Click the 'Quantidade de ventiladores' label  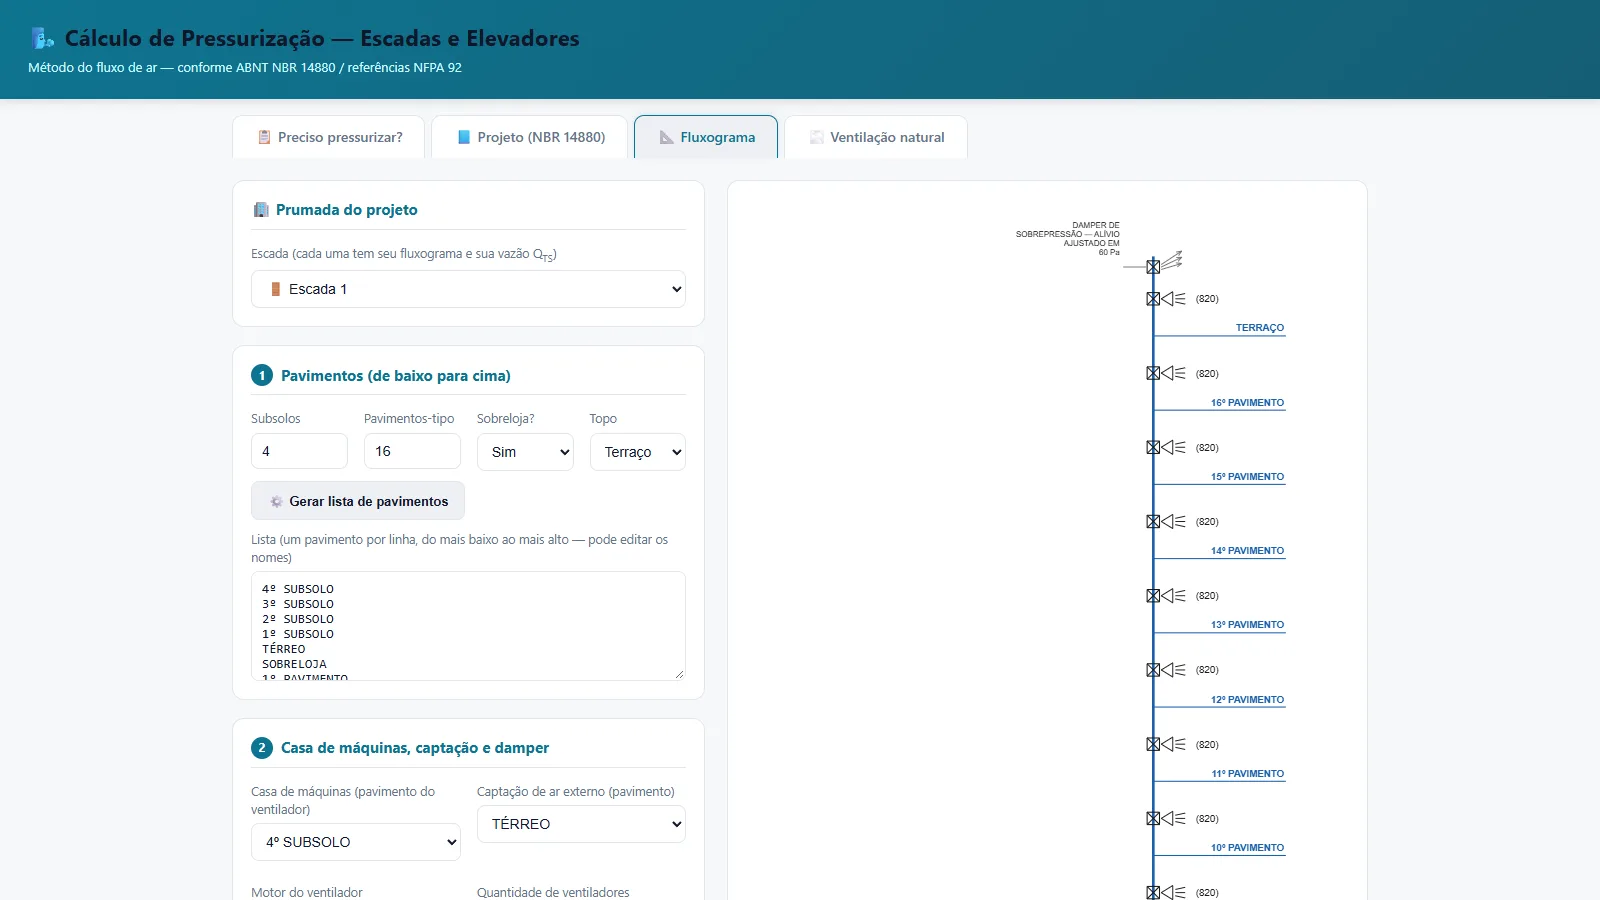(x=553, y=892)
